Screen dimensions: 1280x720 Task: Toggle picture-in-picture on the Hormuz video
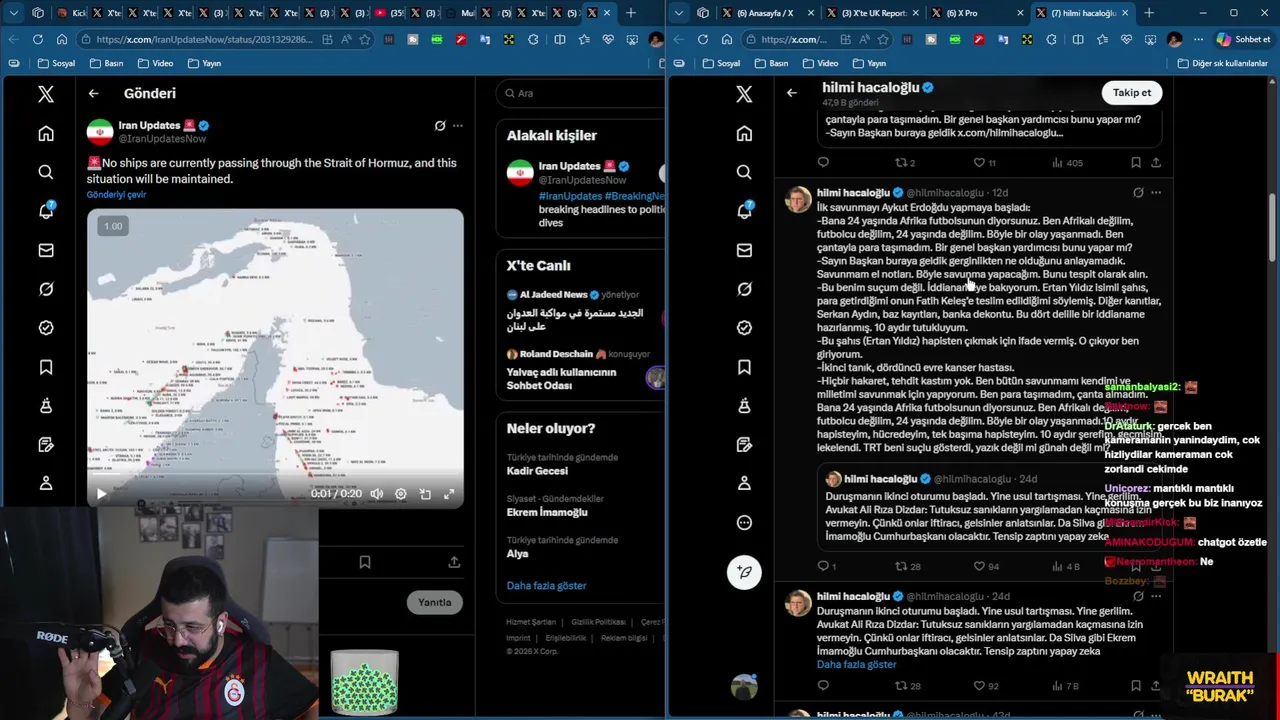click(425, 494)
